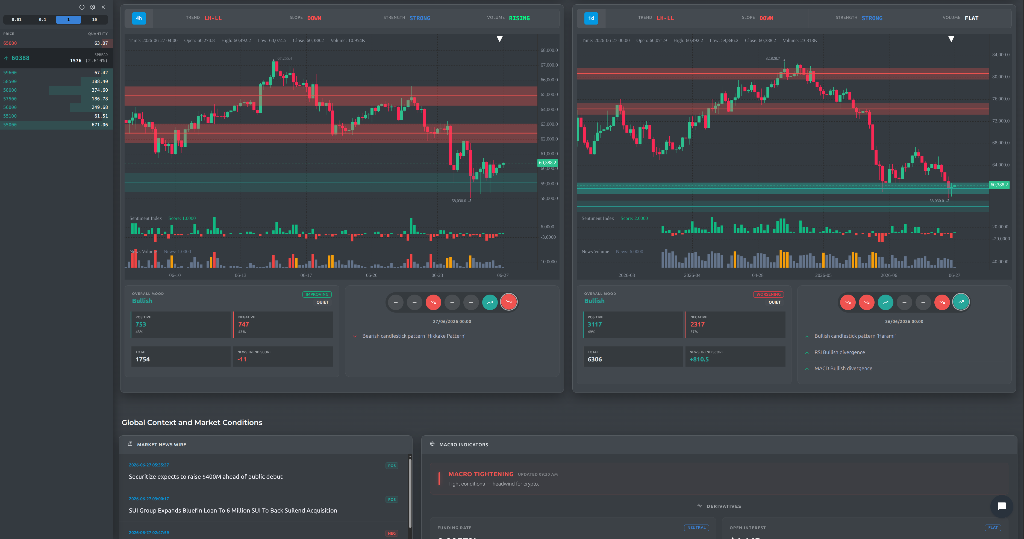
Task: Expand the market data section under macro indicators
Action: [719, 506]
